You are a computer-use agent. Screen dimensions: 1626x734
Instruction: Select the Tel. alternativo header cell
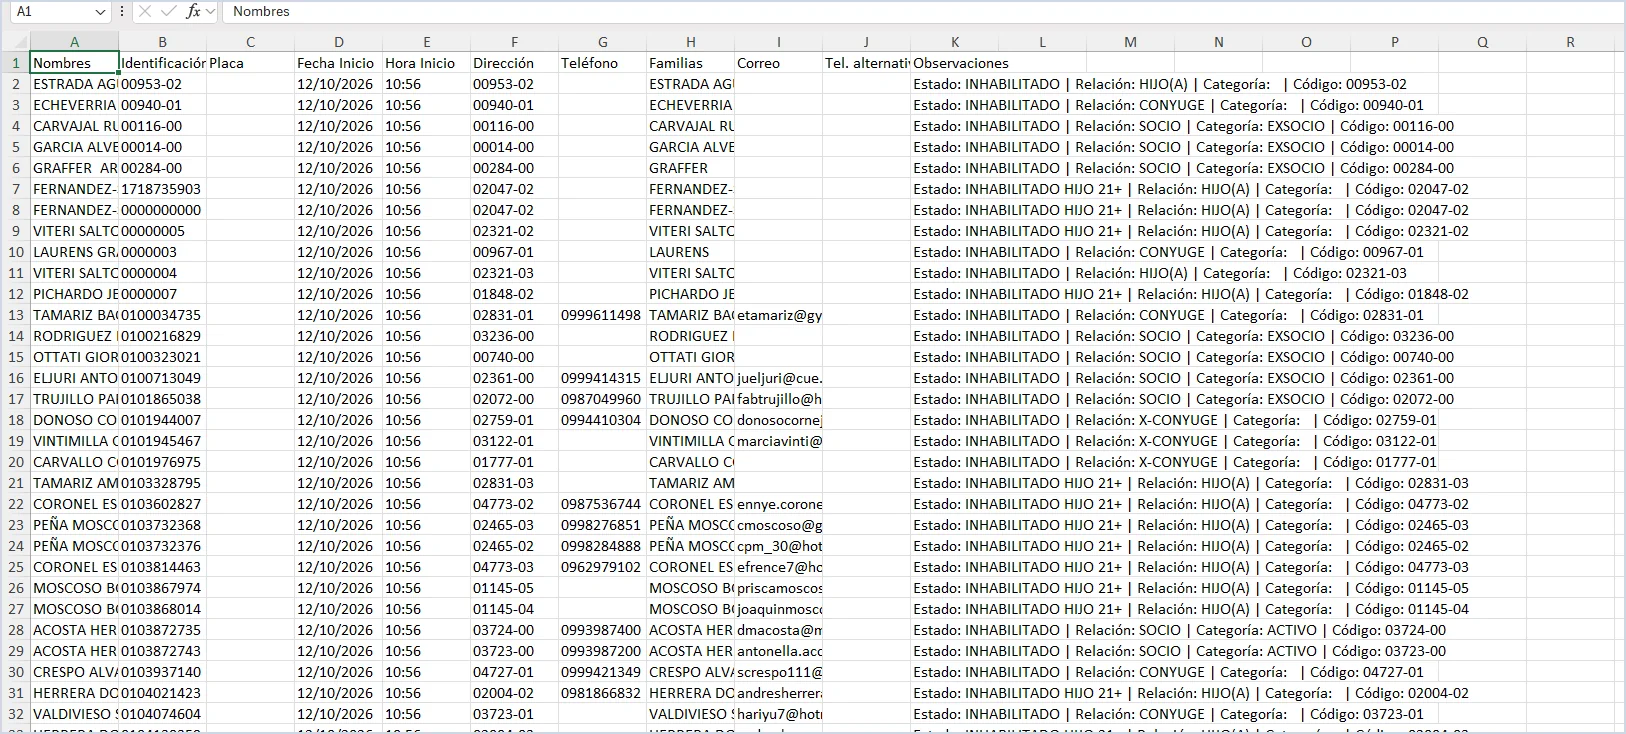(866, 63)
